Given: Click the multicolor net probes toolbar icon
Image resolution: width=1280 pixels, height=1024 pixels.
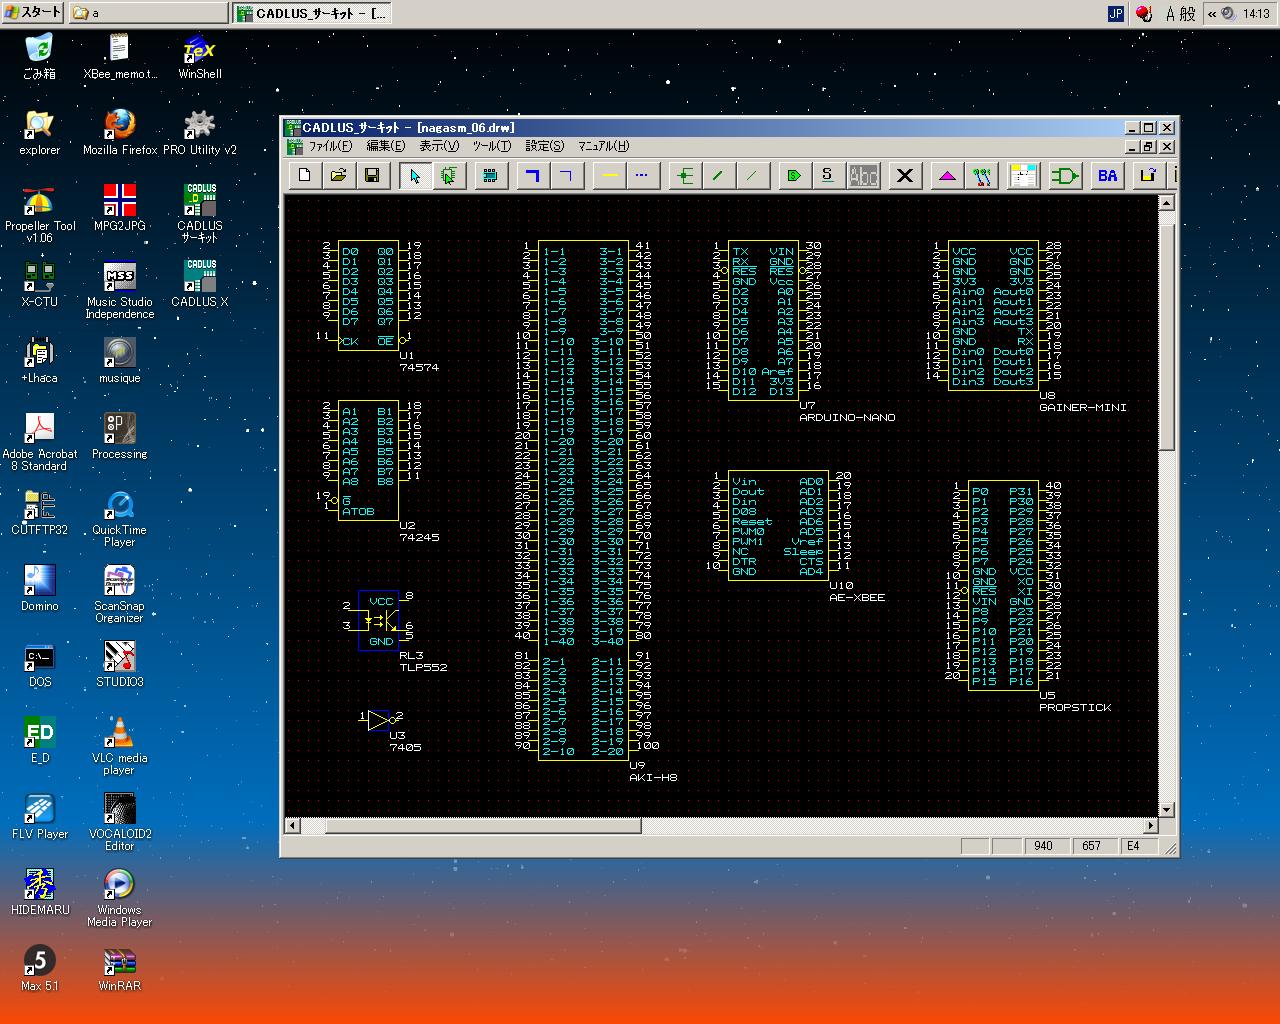Looking at the screenshot, I should [981, 176].
